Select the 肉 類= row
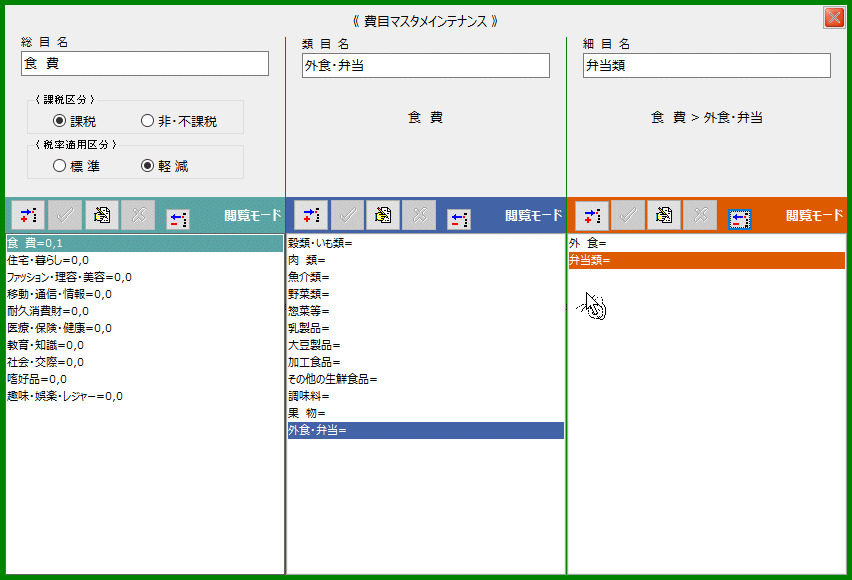The width and height of the screenshot is (852, 580). (x=426, y=260)
